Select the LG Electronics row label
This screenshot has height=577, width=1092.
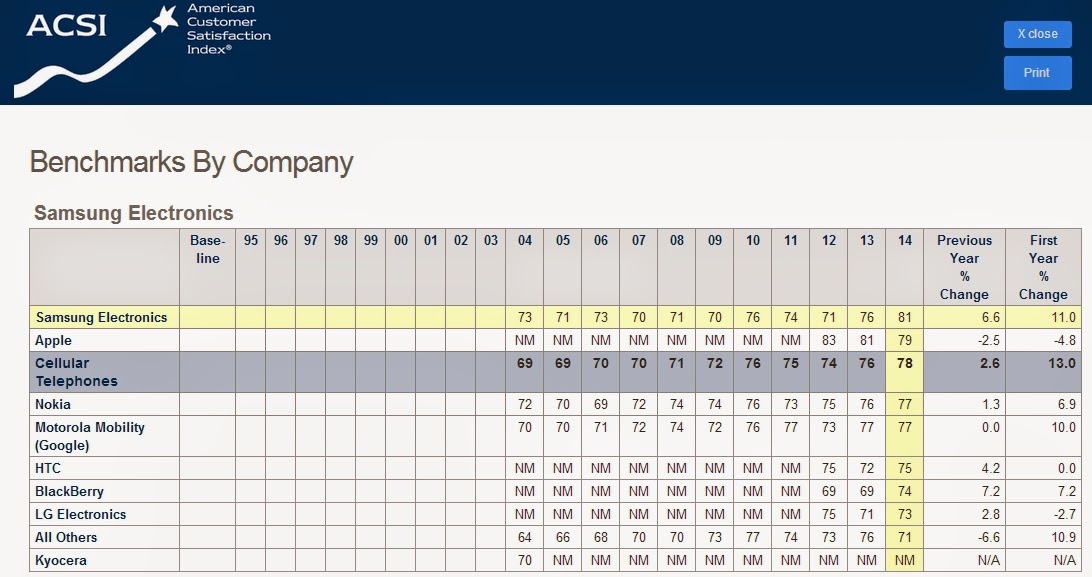81,514
